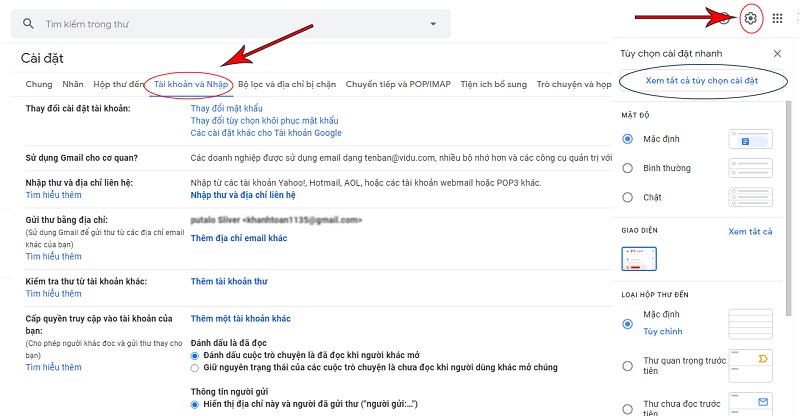Select the Tài khoản và Nhập tab
Viewport: 800px width, 416px height.
tap(191, 84)
